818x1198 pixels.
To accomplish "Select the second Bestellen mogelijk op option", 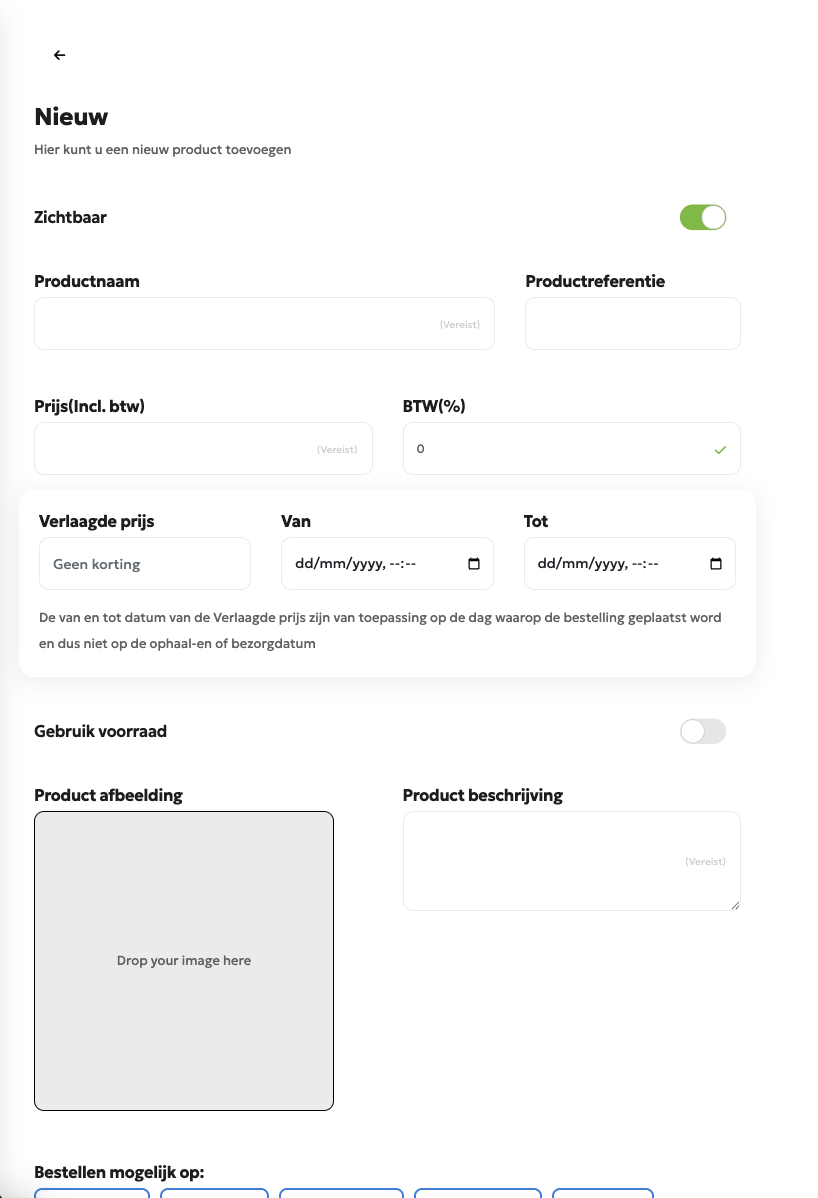I will click(x=215, y=1193).
